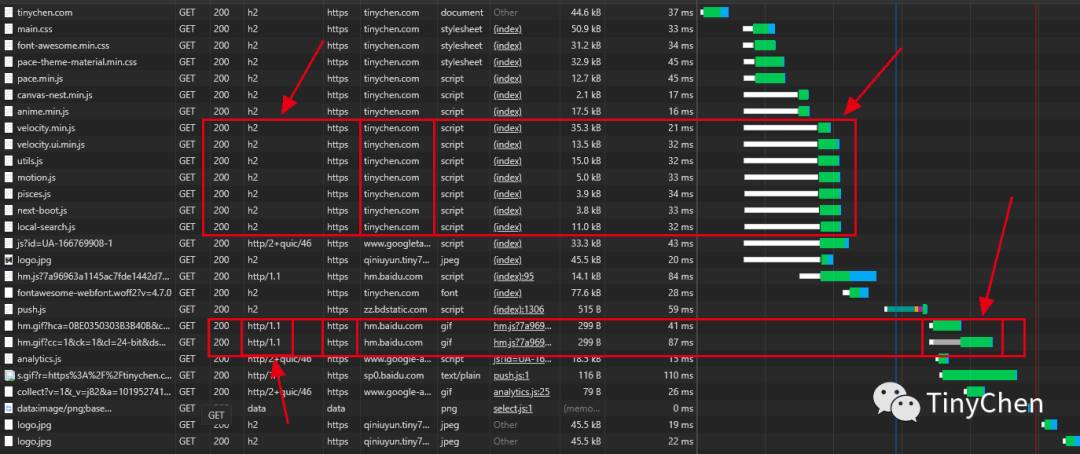
Task: Click the file icon beside js?id=UA-166769908-1
Action: pyautogui.click(x=8, y=243)
